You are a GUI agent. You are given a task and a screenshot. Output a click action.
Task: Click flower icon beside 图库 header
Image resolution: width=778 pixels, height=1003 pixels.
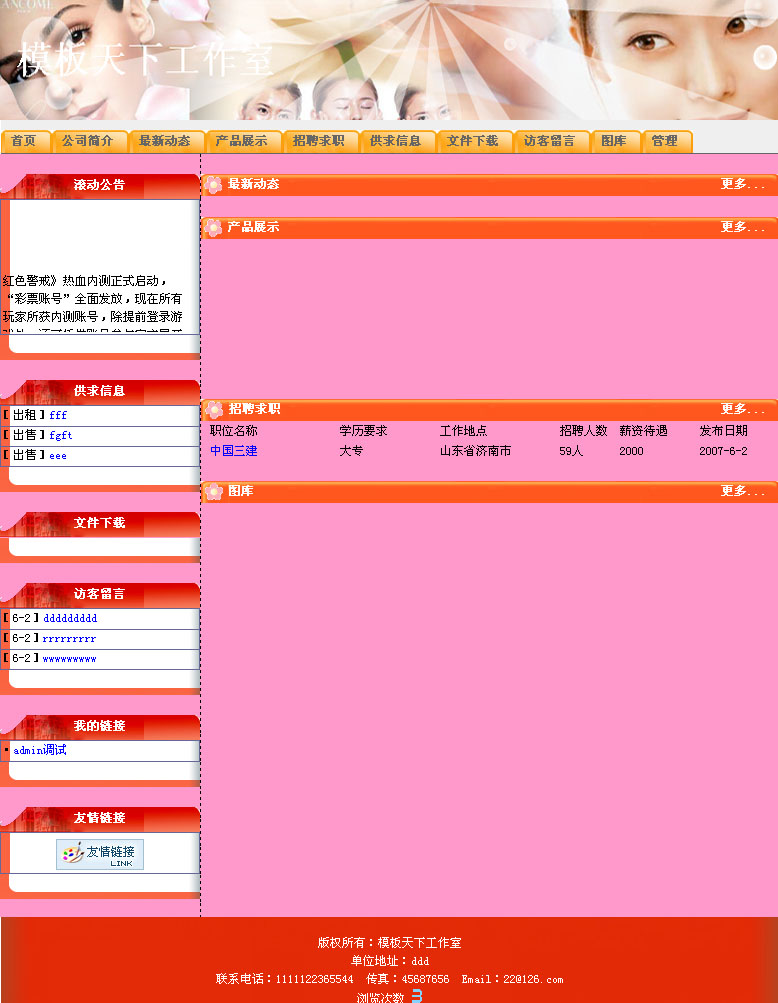point(213,492)
